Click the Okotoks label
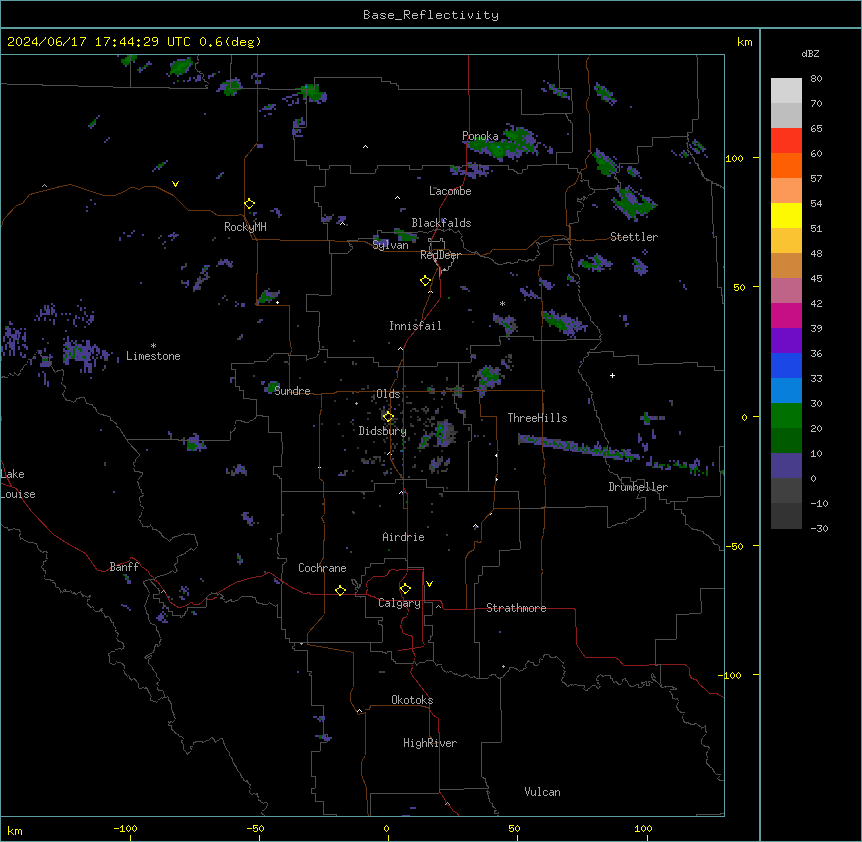Screen dimensions: 862x842 coord(412,700)
